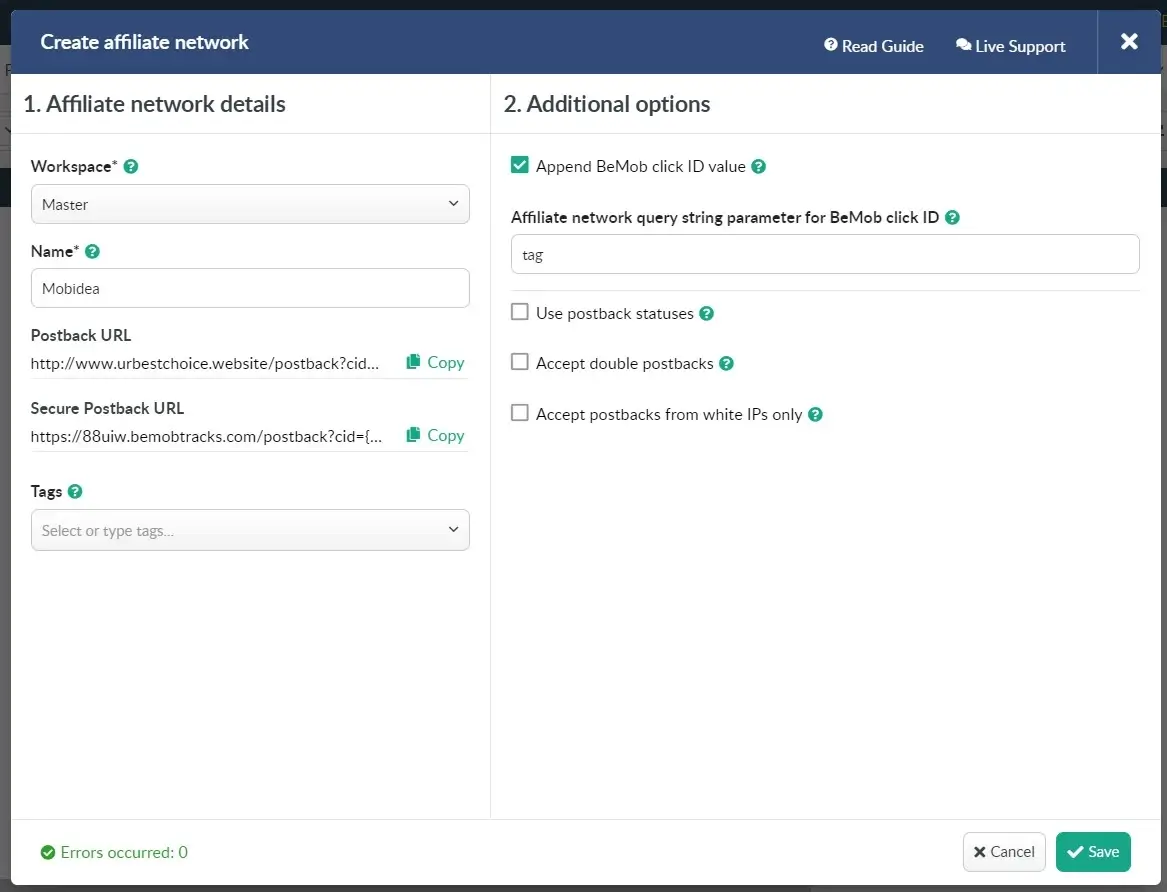Click the http://www.urbestchoice.website postback URL text

coord(205,364)
